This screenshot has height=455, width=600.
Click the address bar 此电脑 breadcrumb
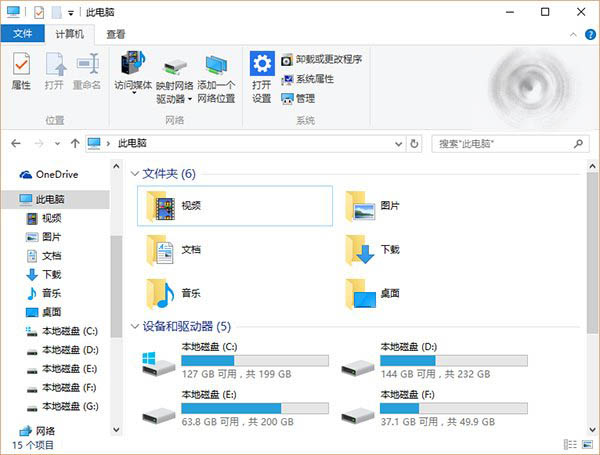(132, 143)
